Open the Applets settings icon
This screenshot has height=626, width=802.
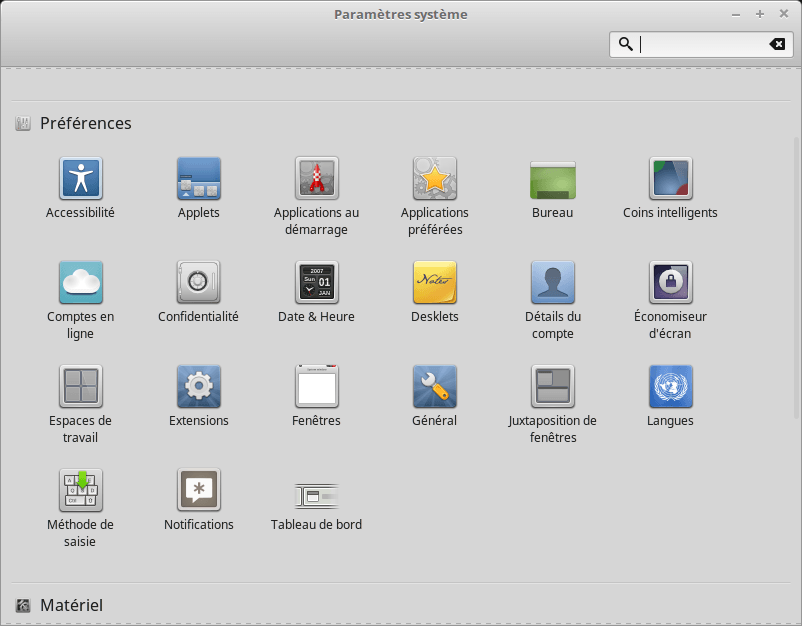click(x=198, y=179)
